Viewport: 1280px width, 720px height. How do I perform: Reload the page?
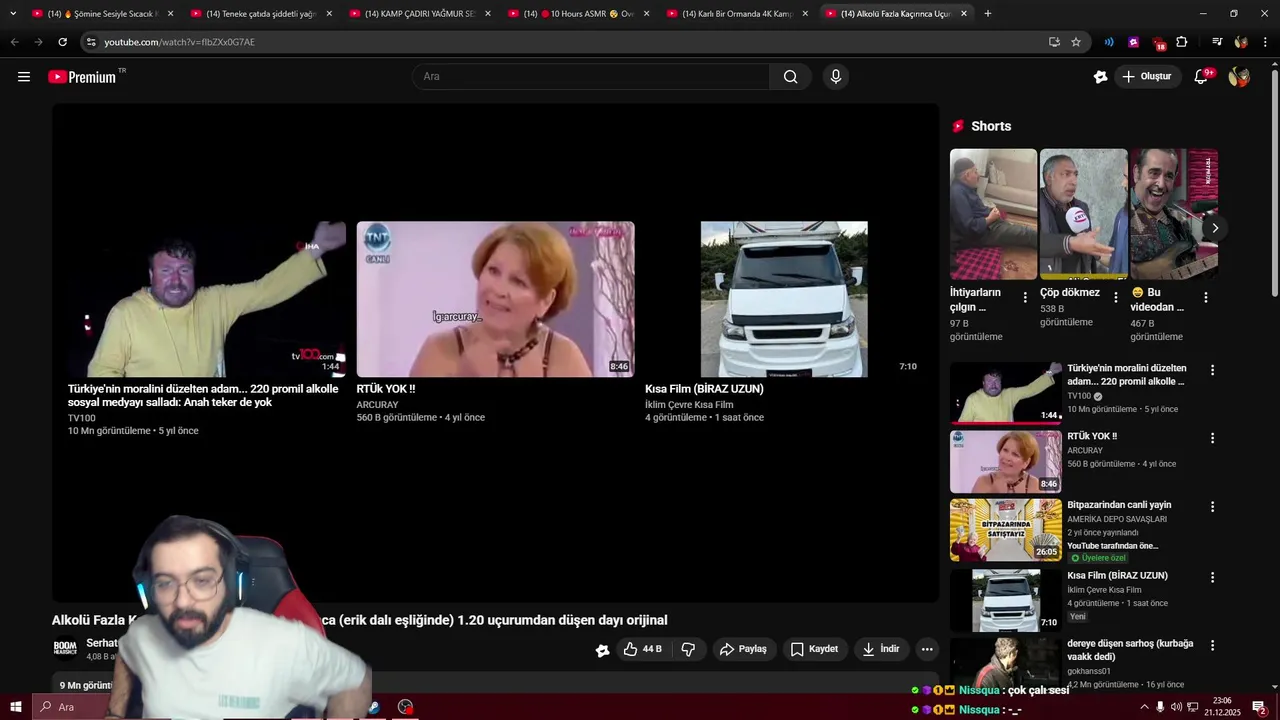coord(62,42)
